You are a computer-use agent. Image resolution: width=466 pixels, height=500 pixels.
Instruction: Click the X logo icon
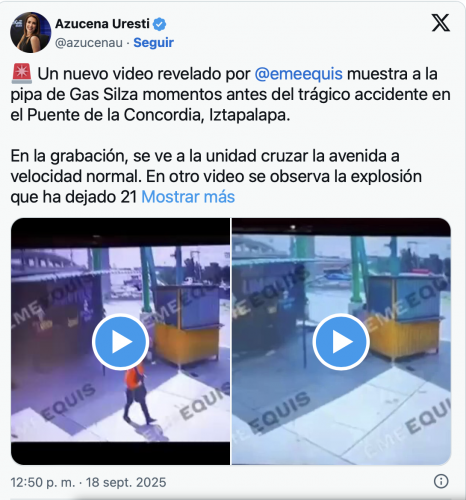coord(441,23)
